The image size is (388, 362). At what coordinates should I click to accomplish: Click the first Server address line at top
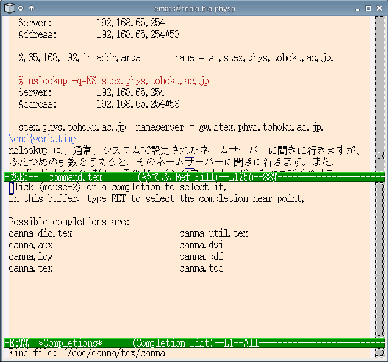pos(92,23)
